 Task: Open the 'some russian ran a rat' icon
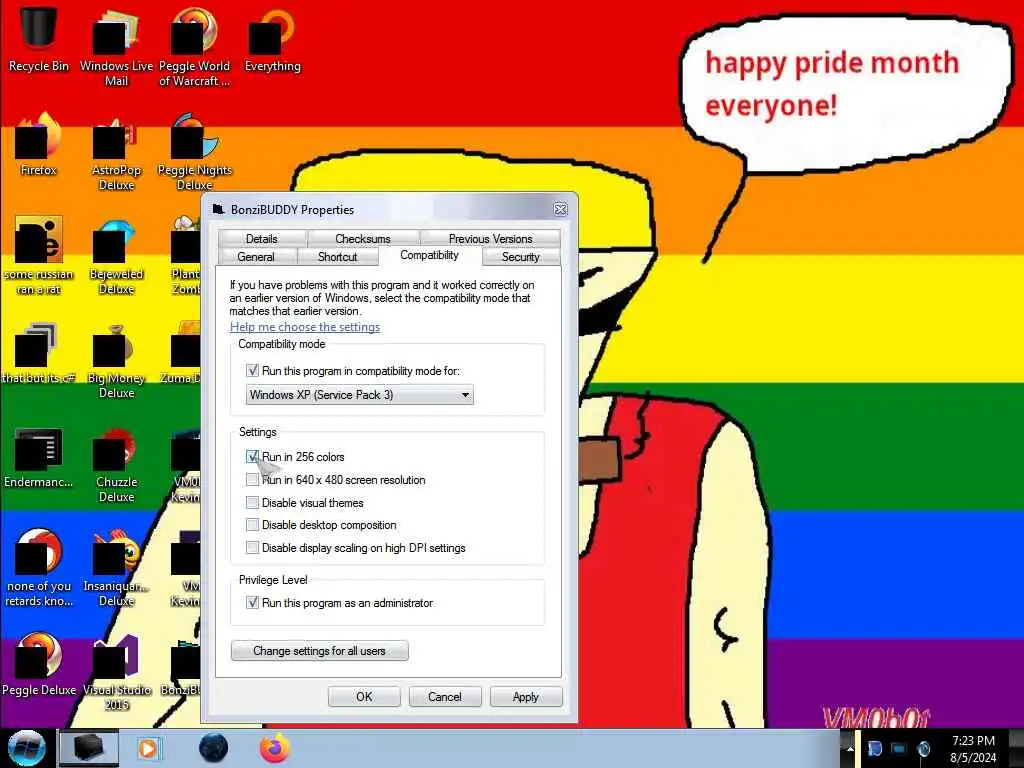click(x=38, y=255)
